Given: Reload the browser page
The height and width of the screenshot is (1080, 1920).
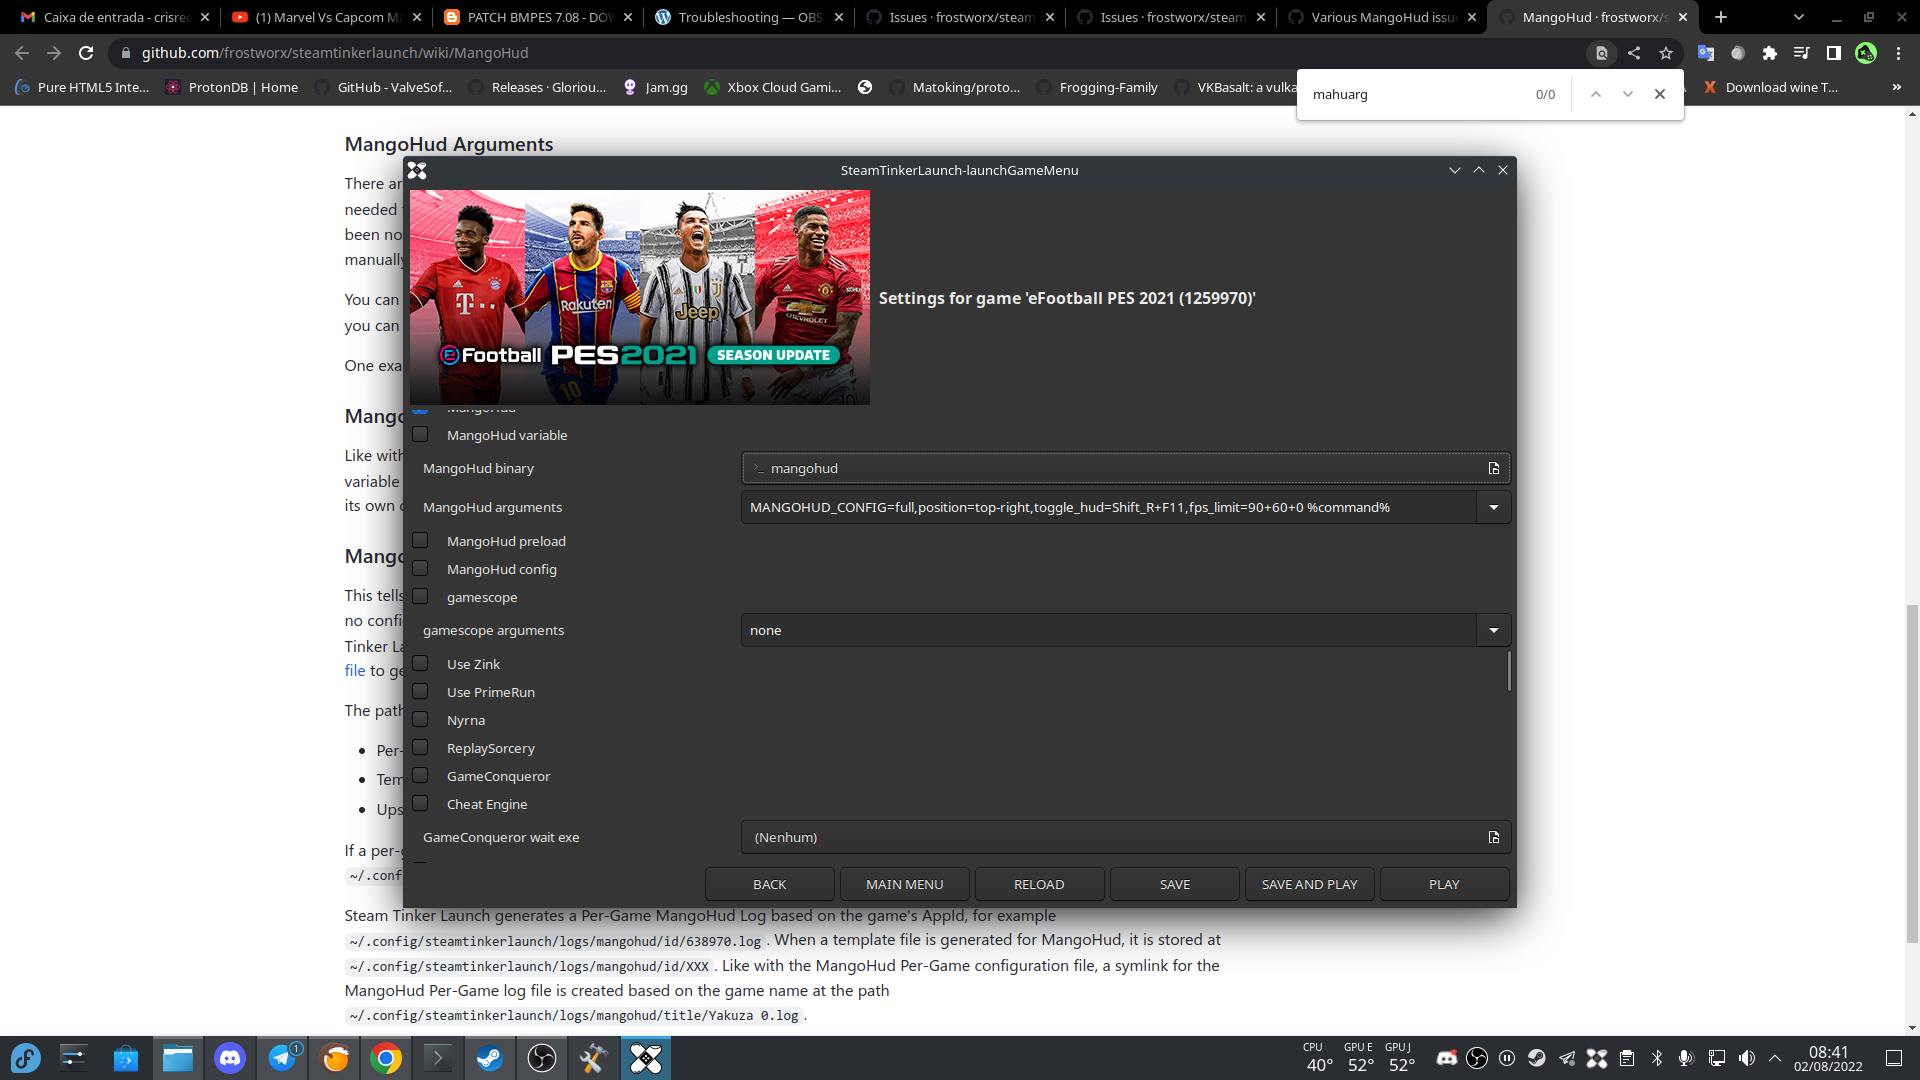Looking at the screenshot, I should pyautogui.click(x=86, y=53).
